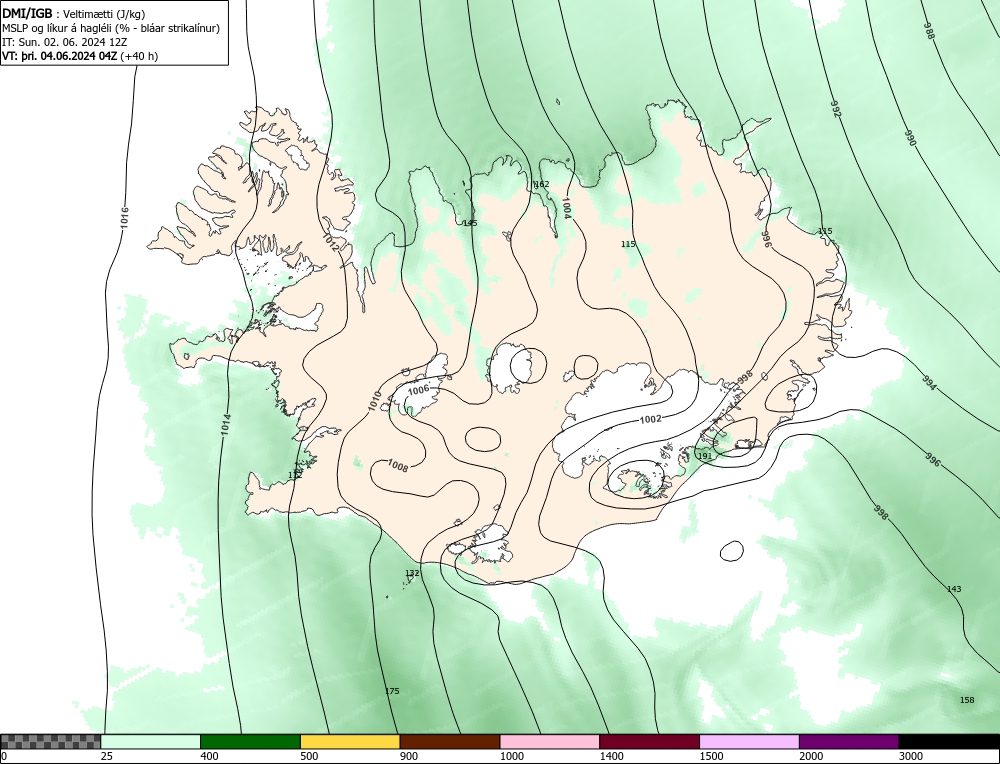The image size is (1000, 764).
Task: Click the 191 value on the map
Action: pos(705,456)
